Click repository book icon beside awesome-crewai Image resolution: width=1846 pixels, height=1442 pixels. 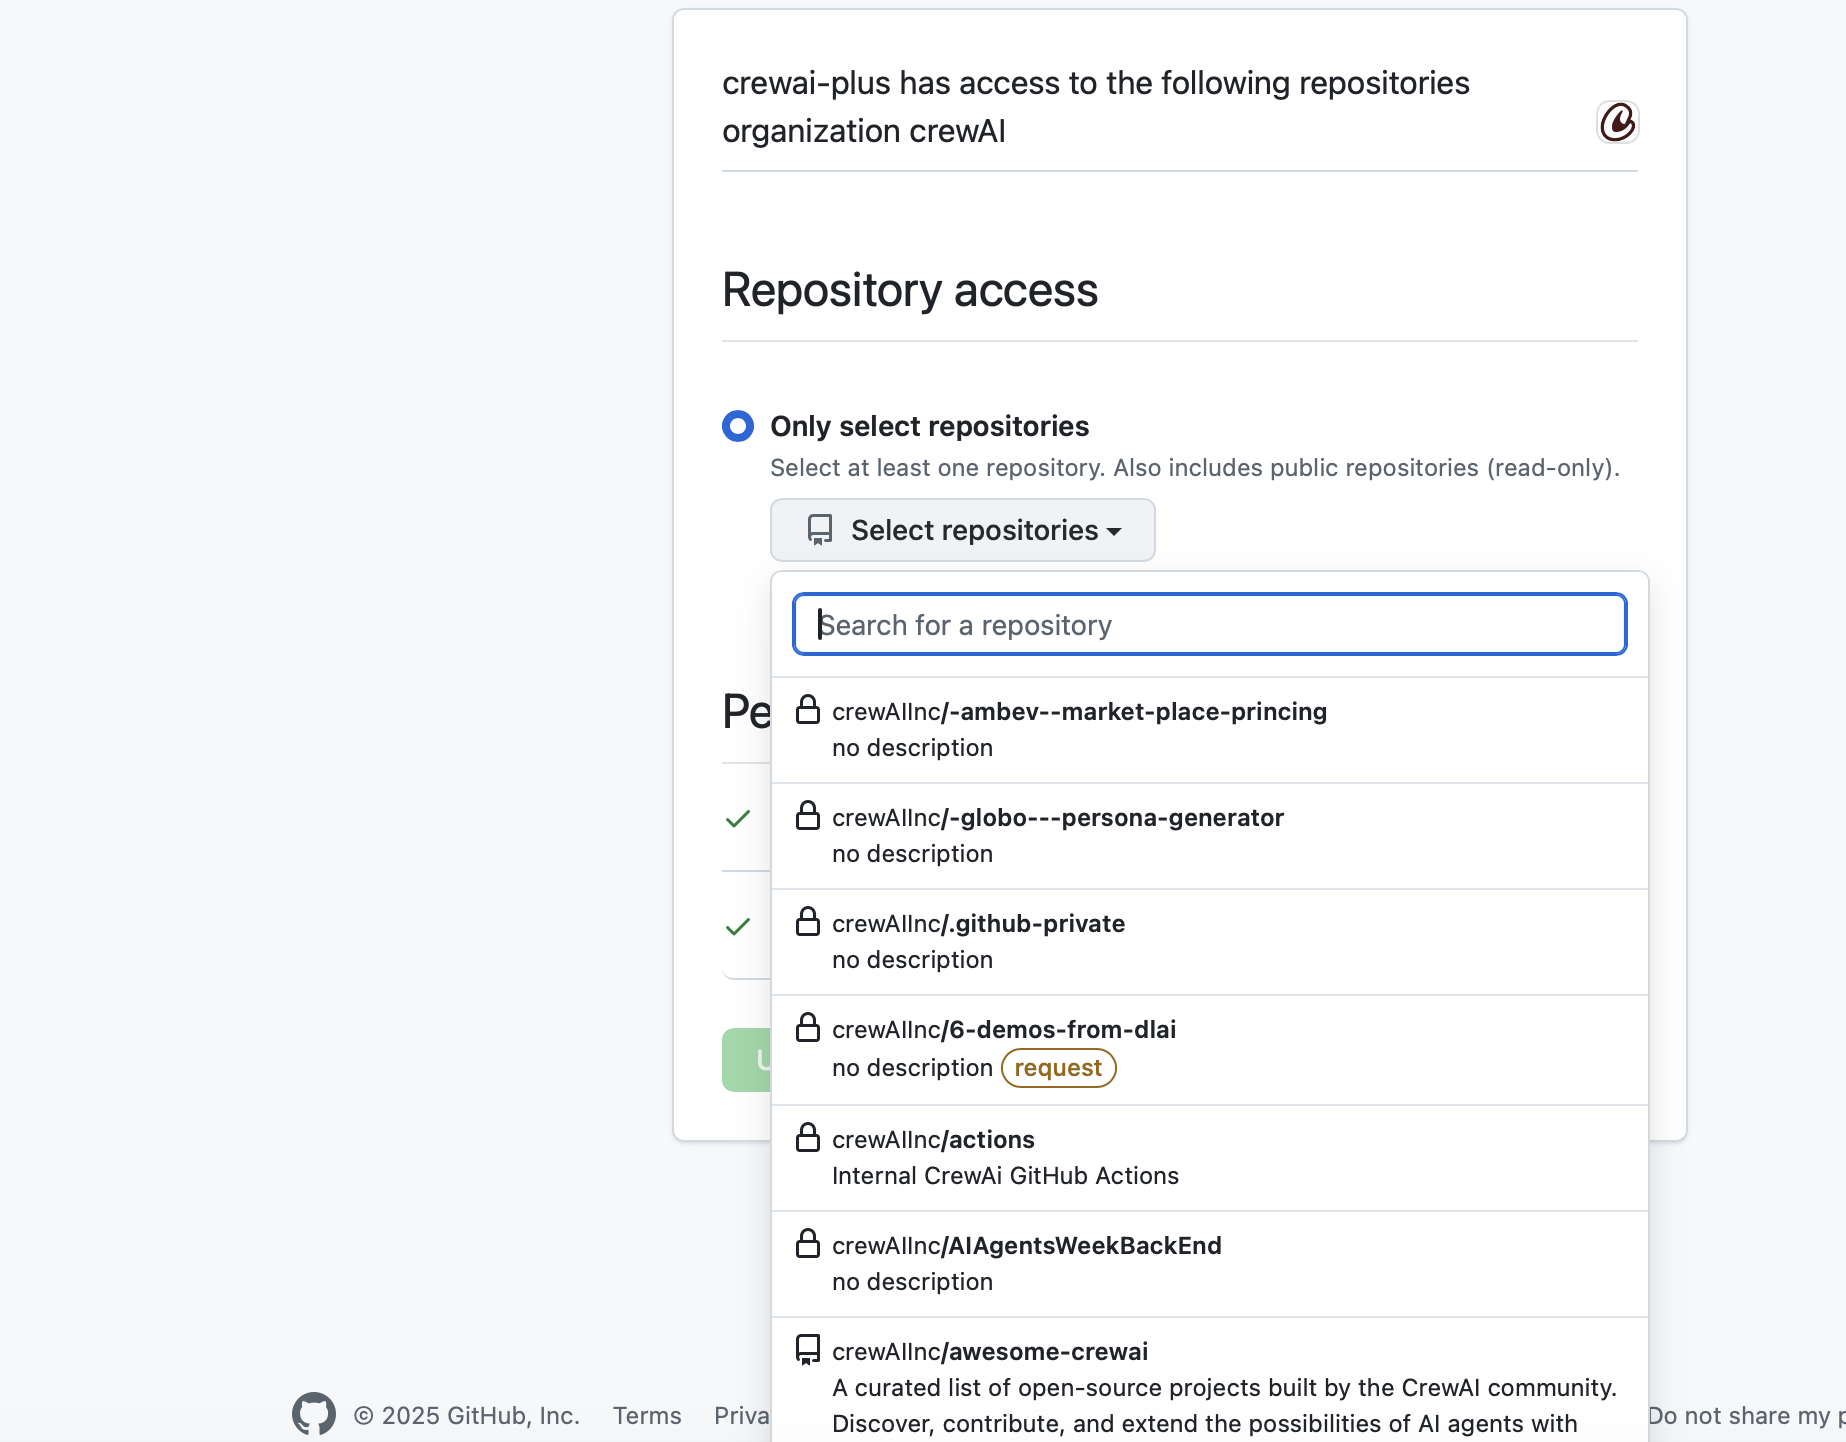[808, 1348]
